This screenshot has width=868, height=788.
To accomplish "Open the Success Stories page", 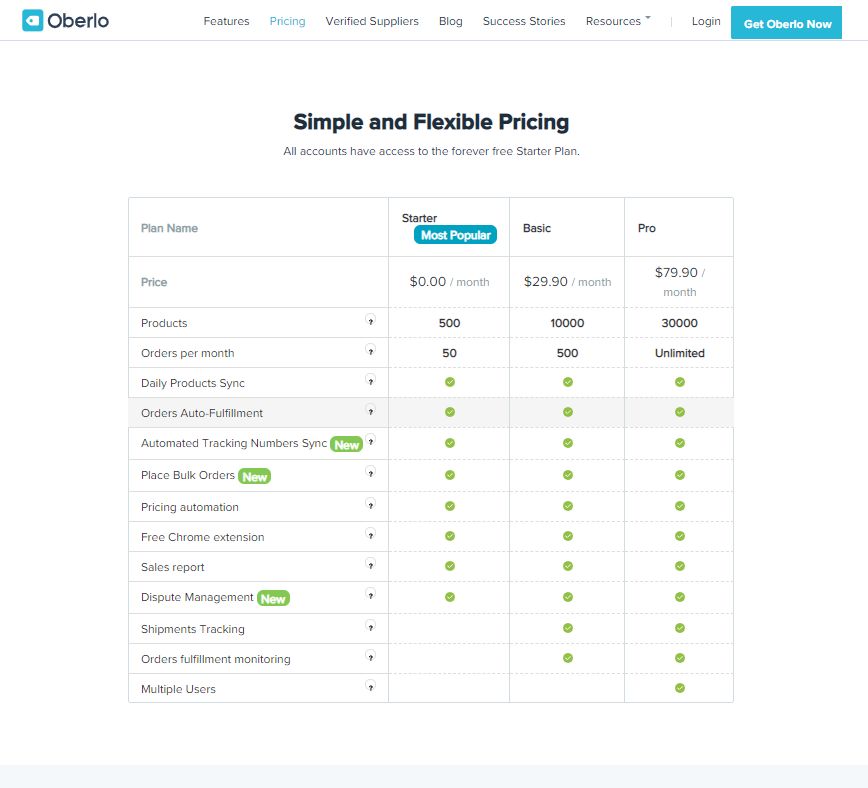I will (x=524, y=21).
